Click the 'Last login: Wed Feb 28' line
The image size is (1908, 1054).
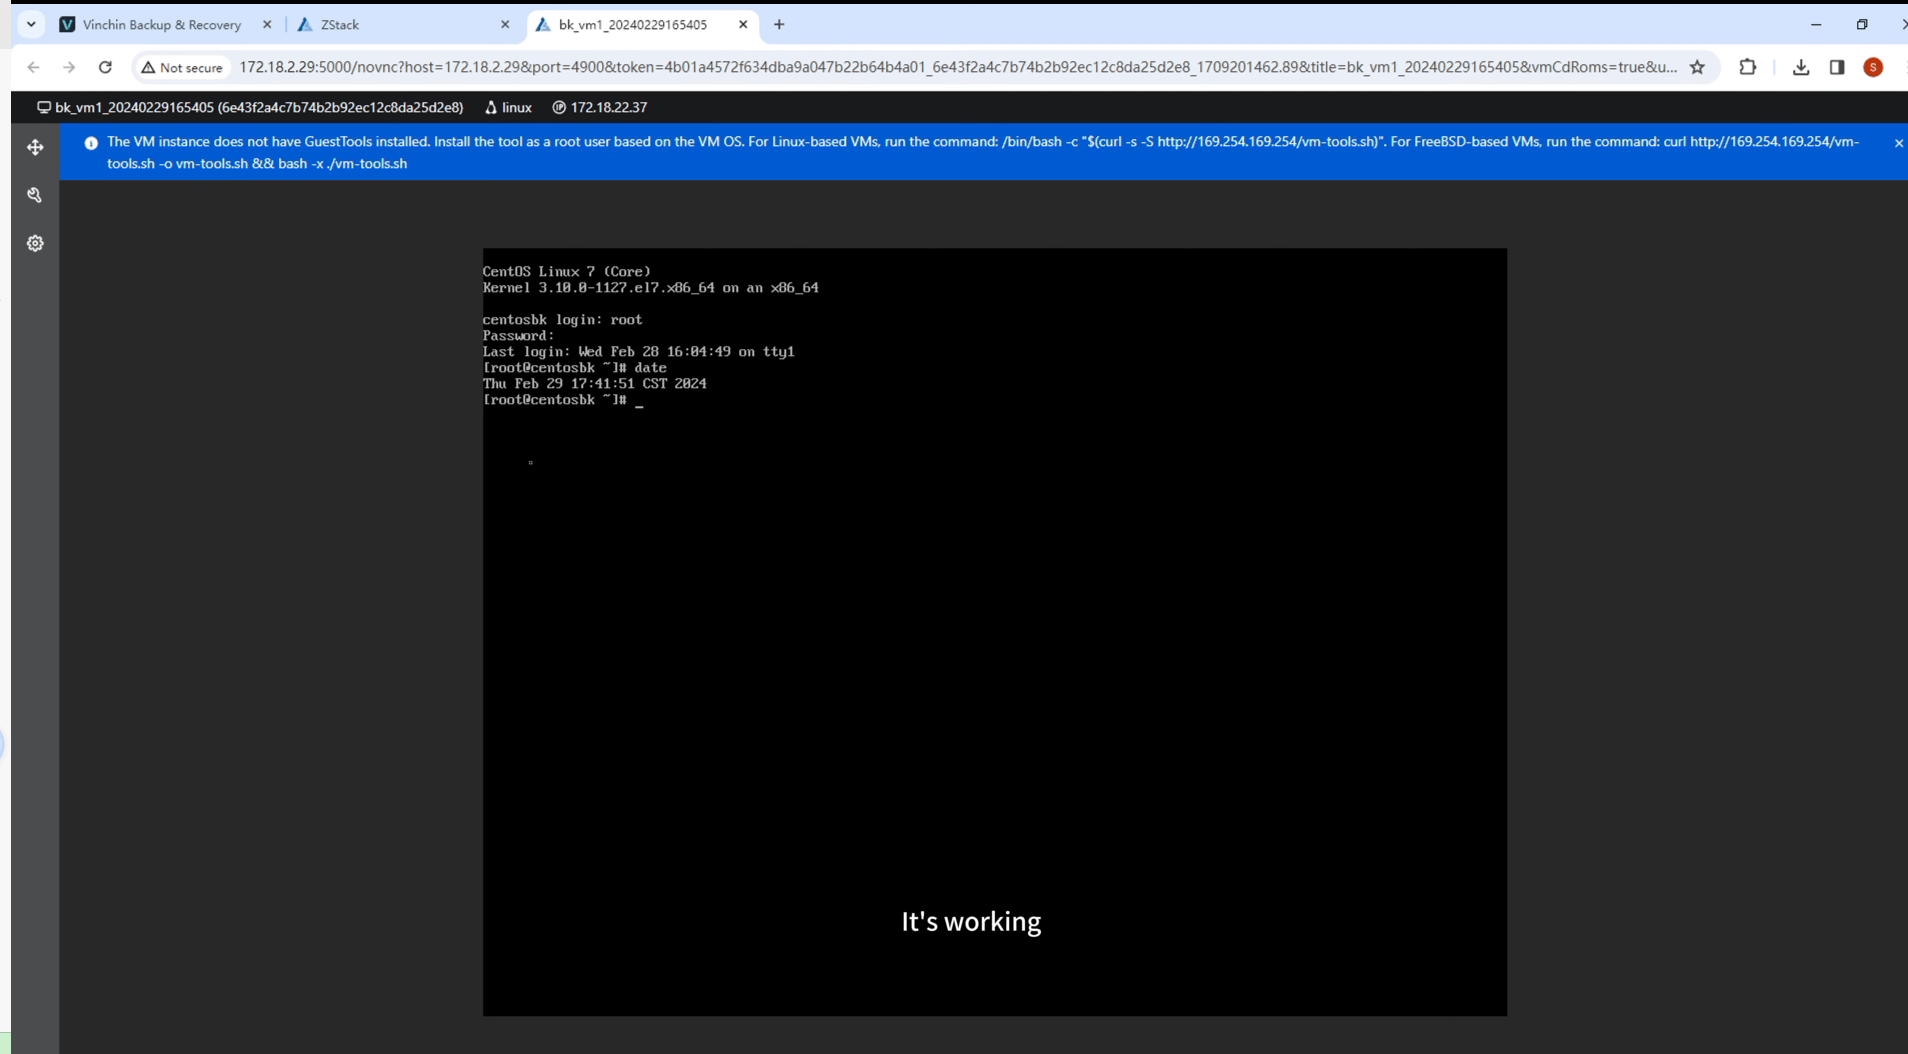point(639,351)
